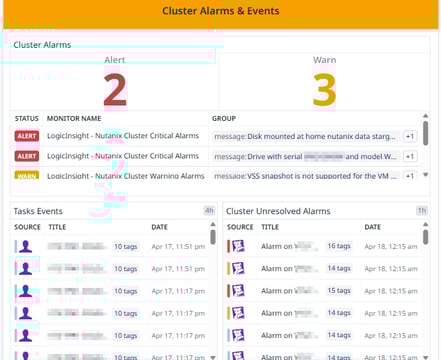Click the Cluster Unresolved Alarms scrollbar up arrow
441x360 pixels.
[x=426, y=224]
